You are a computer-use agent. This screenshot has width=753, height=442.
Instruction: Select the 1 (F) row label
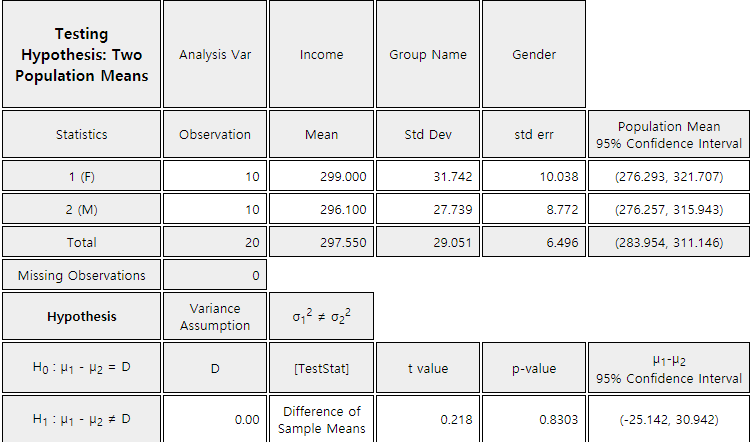tap(82, 176)
